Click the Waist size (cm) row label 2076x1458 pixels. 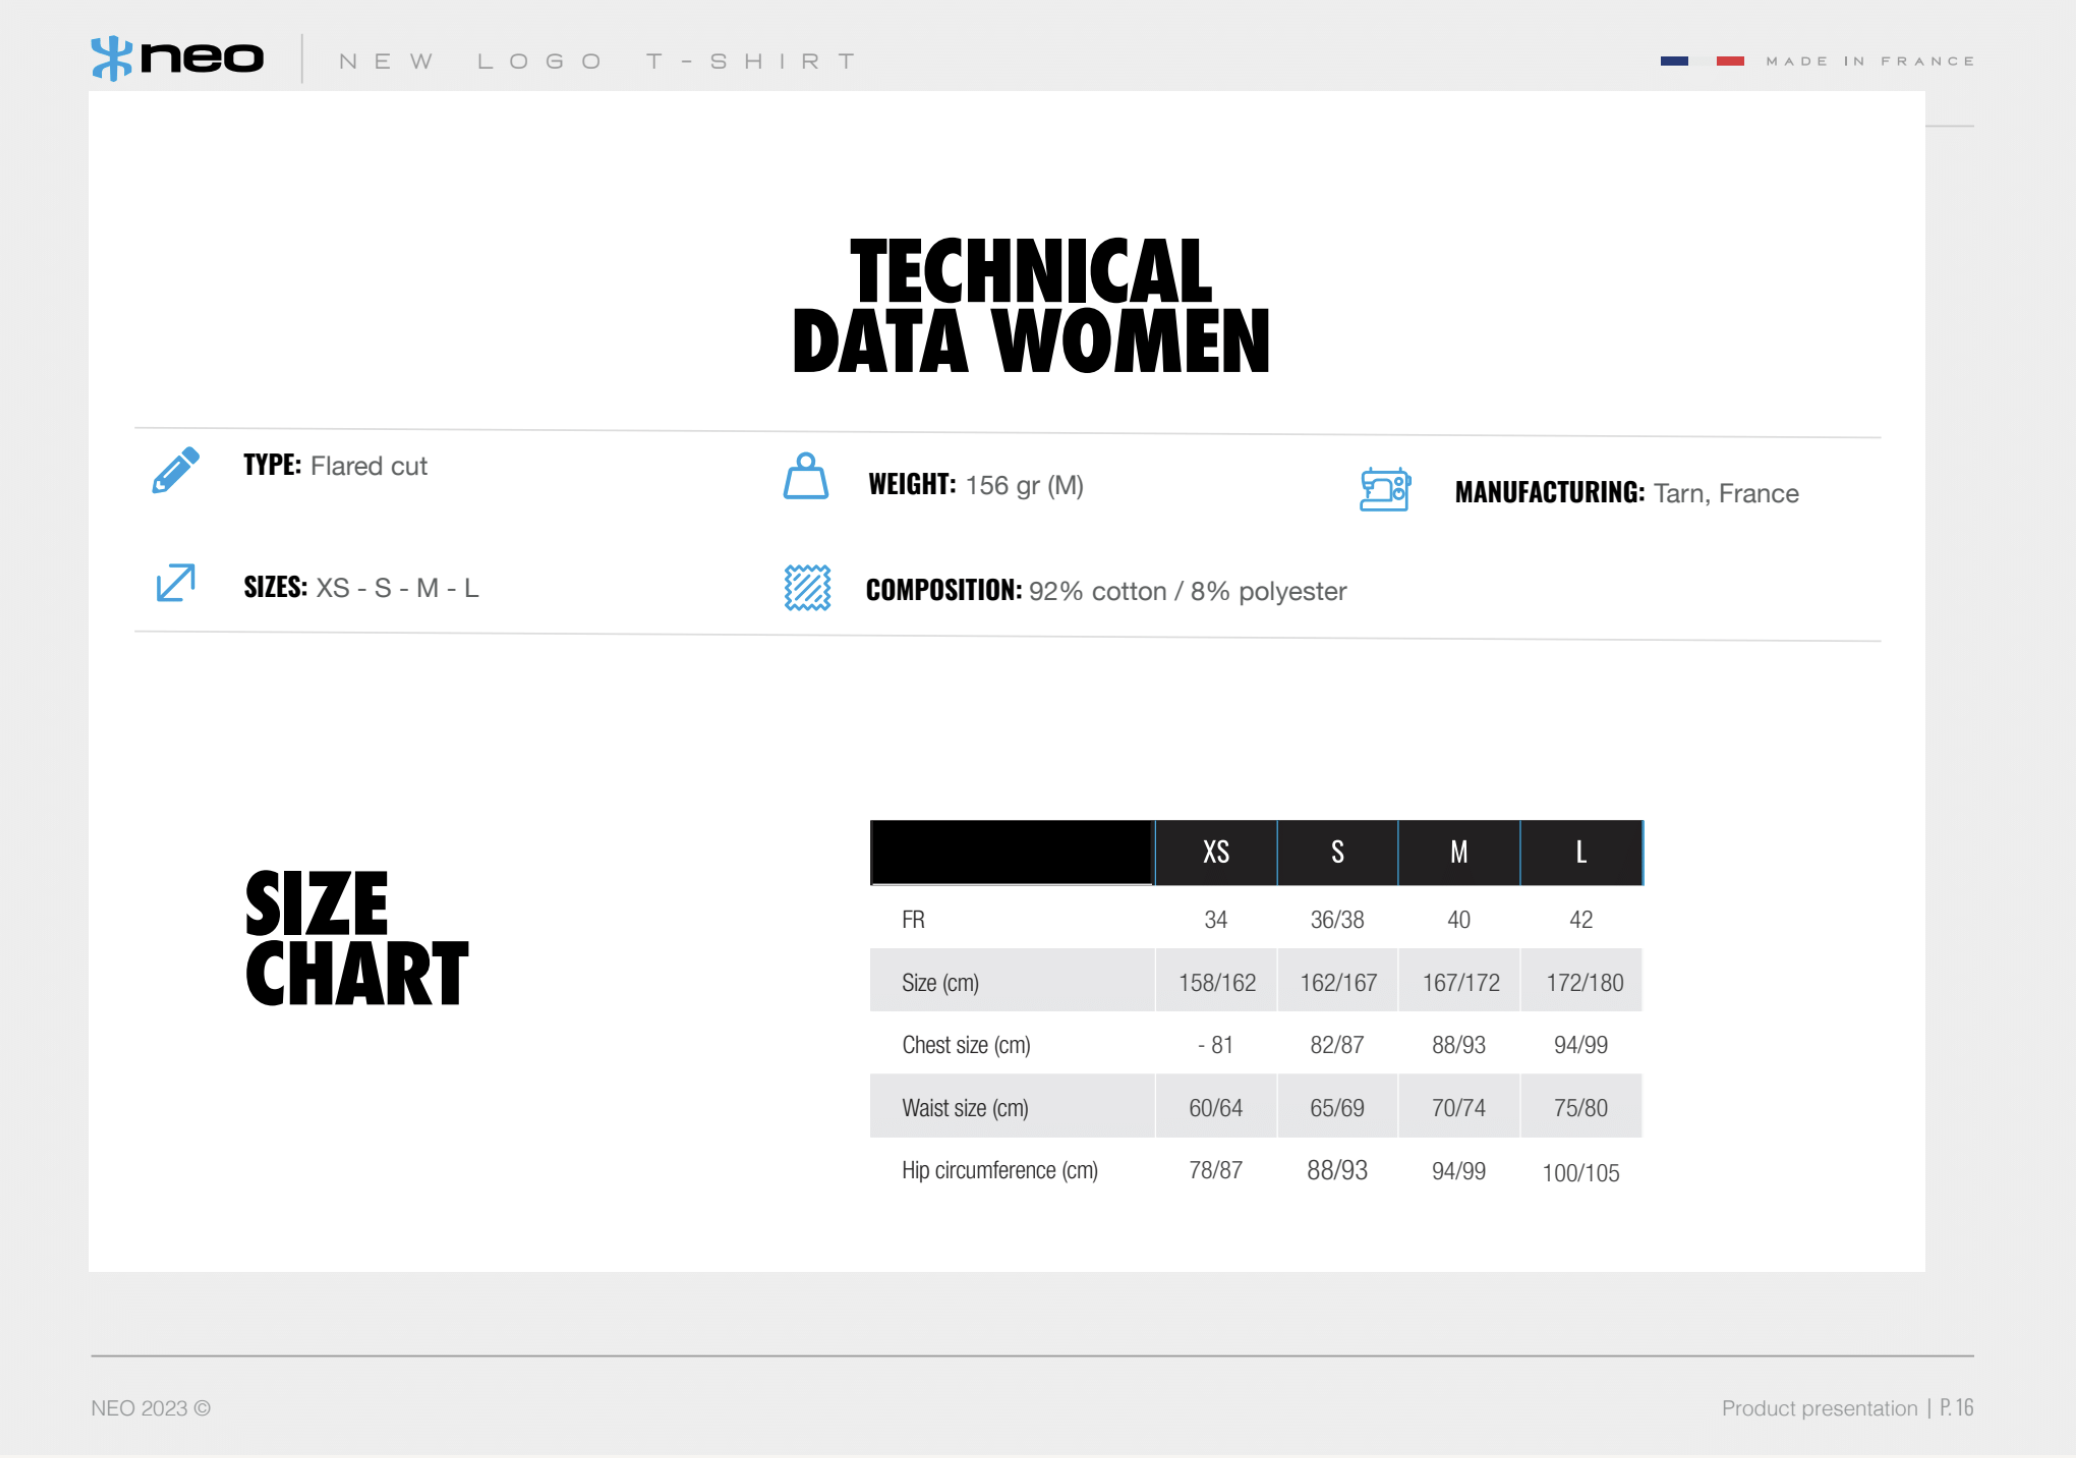964,1108
